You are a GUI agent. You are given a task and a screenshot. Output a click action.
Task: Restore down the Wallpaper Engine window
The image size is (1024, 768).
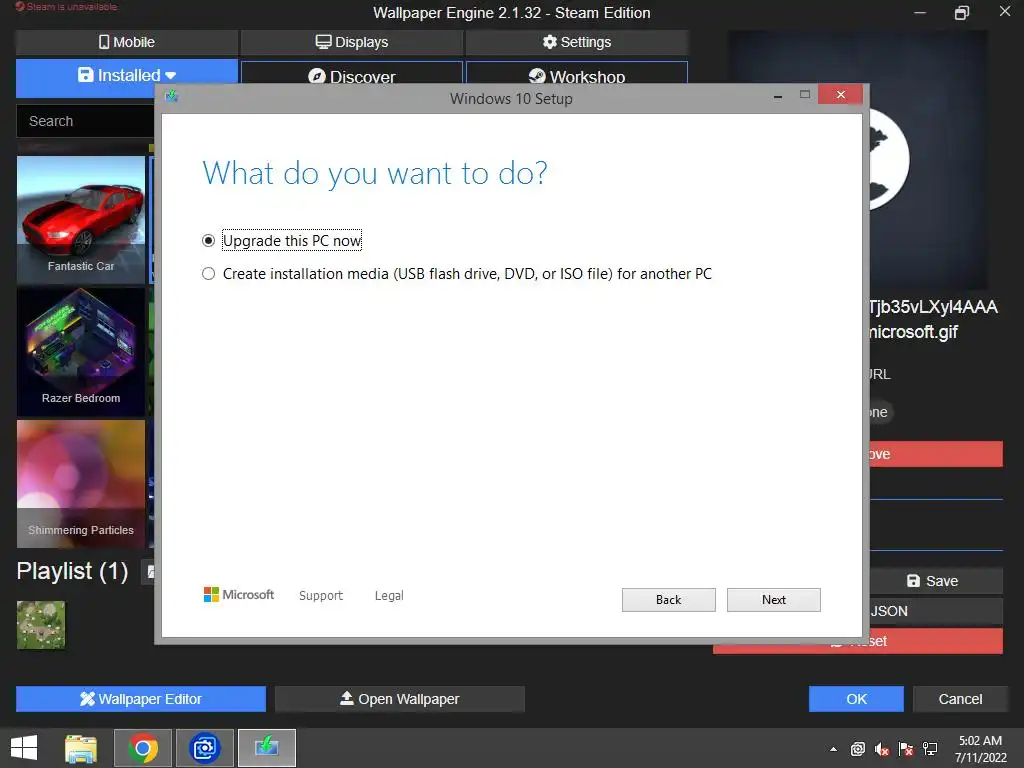961,12
